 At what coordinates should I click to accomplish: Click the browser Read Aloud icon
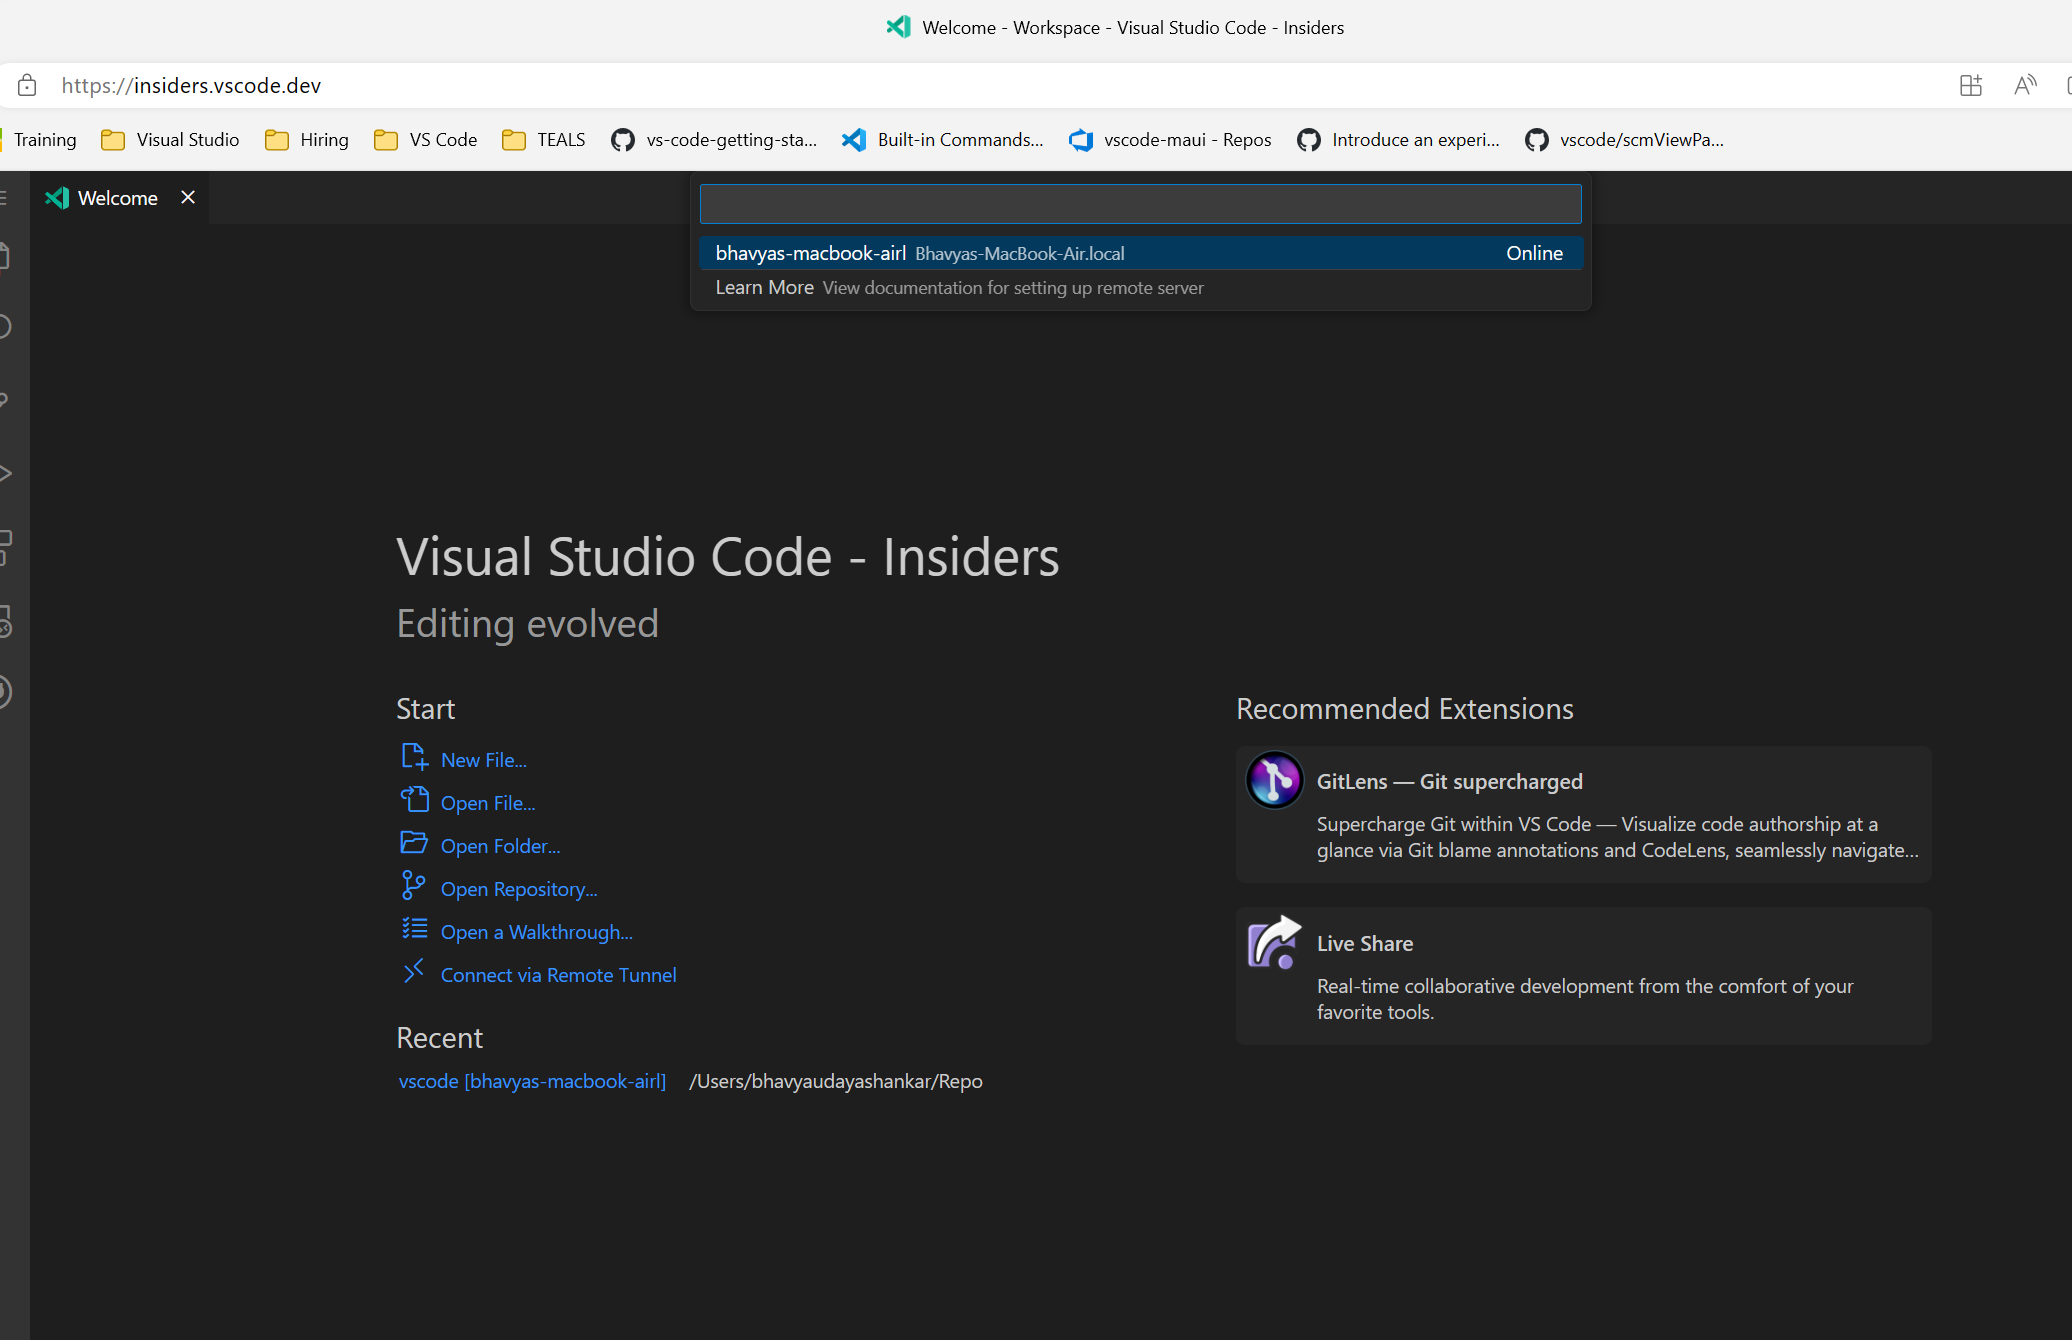(2025, 86)
